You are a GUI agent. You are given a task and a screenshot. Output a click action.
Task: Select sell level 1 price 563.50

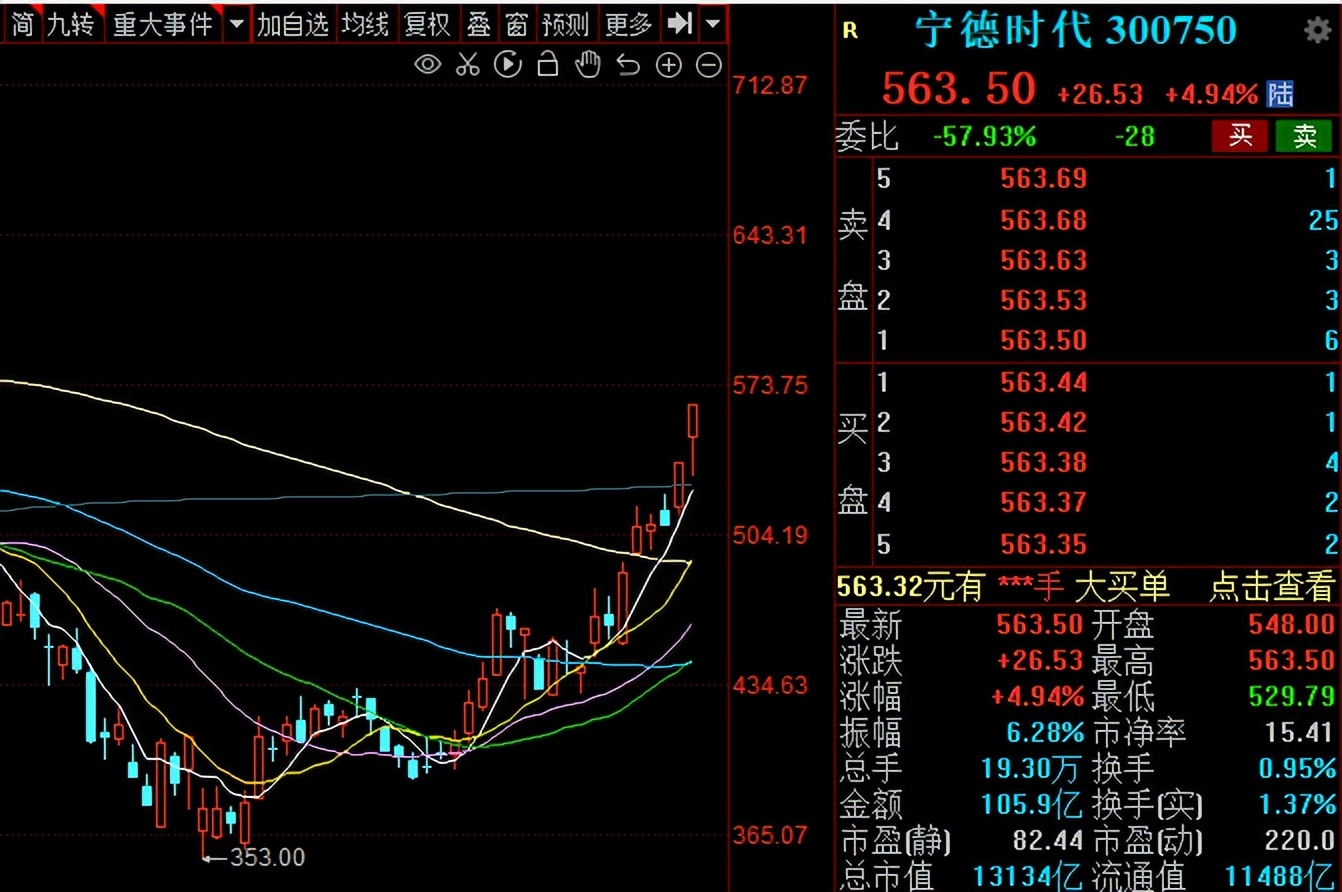[1043, 340]
